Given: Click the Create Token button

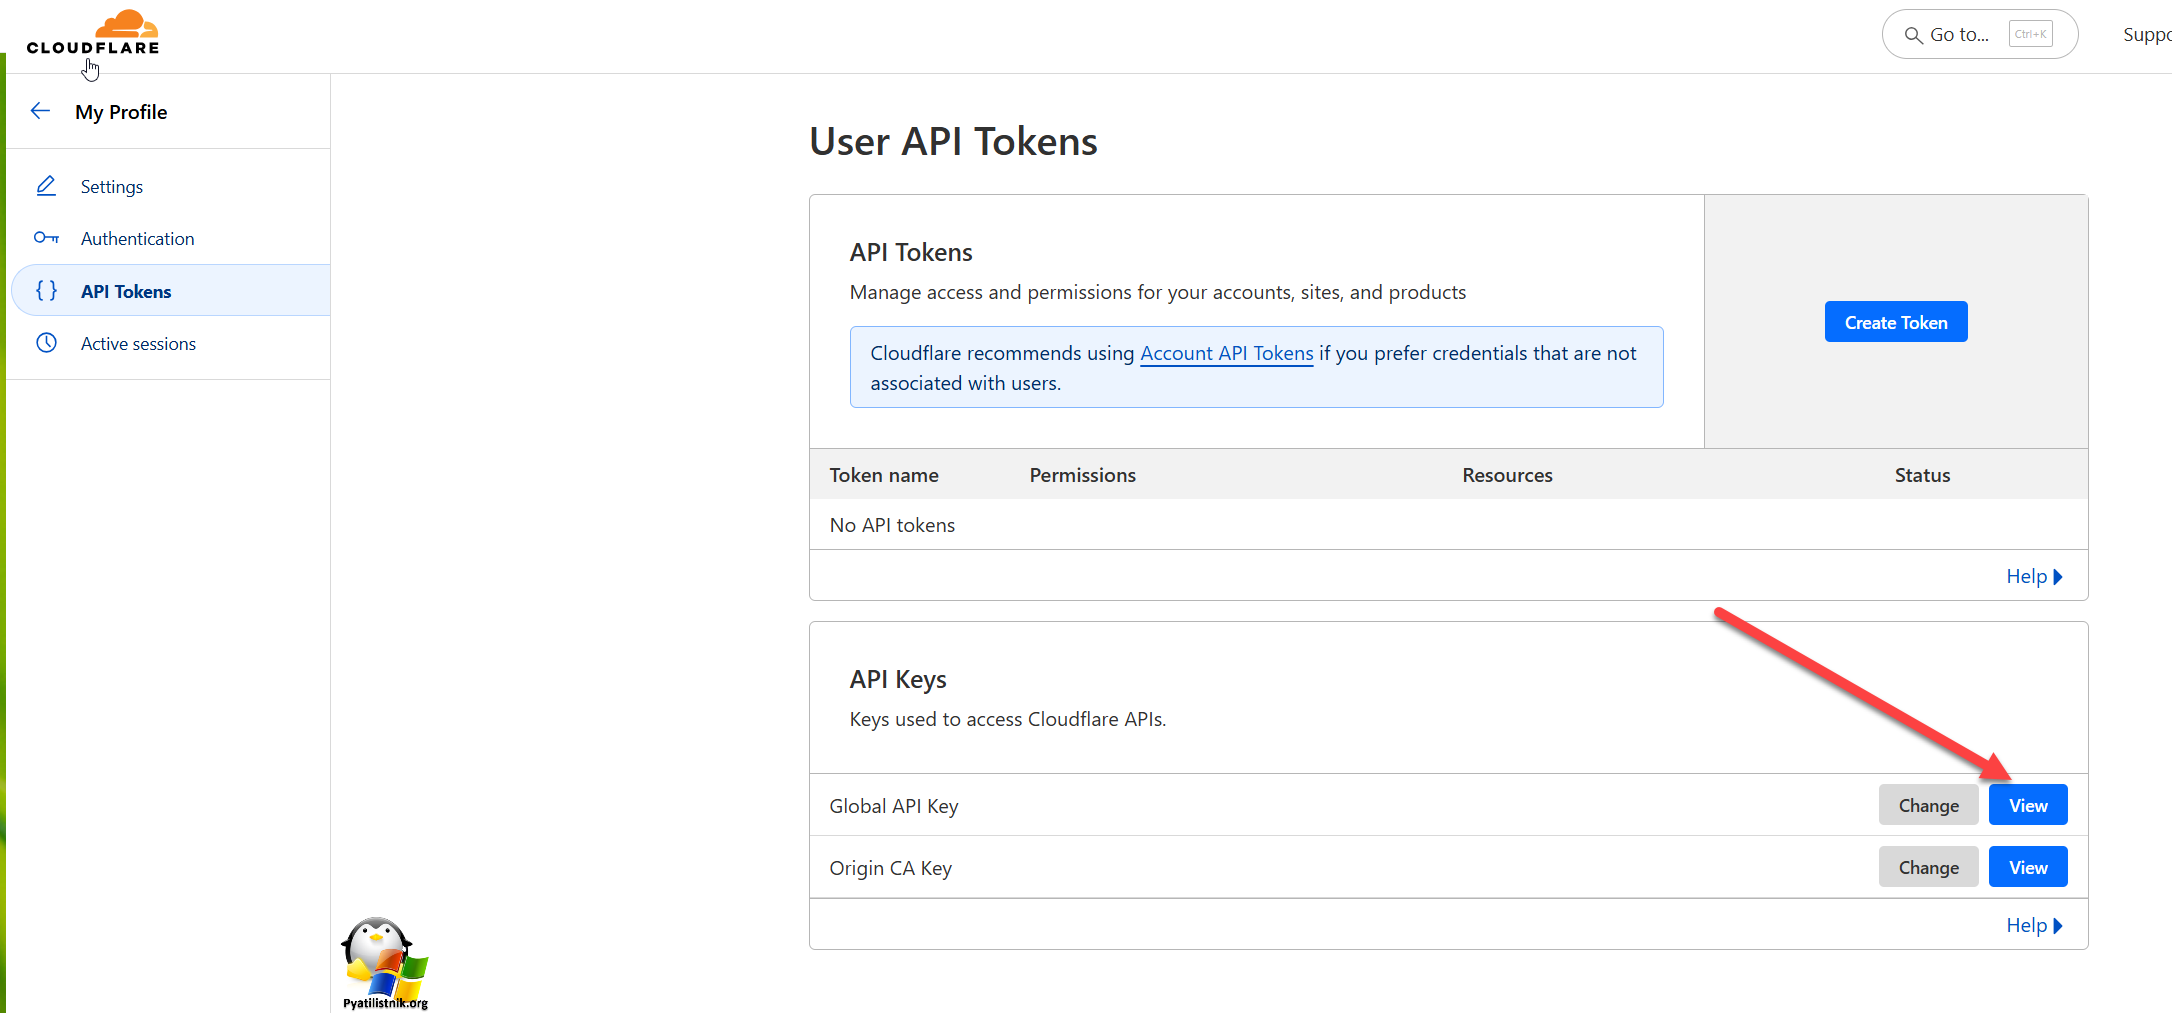Looking at the screenshot, I should pos(1896,322).
